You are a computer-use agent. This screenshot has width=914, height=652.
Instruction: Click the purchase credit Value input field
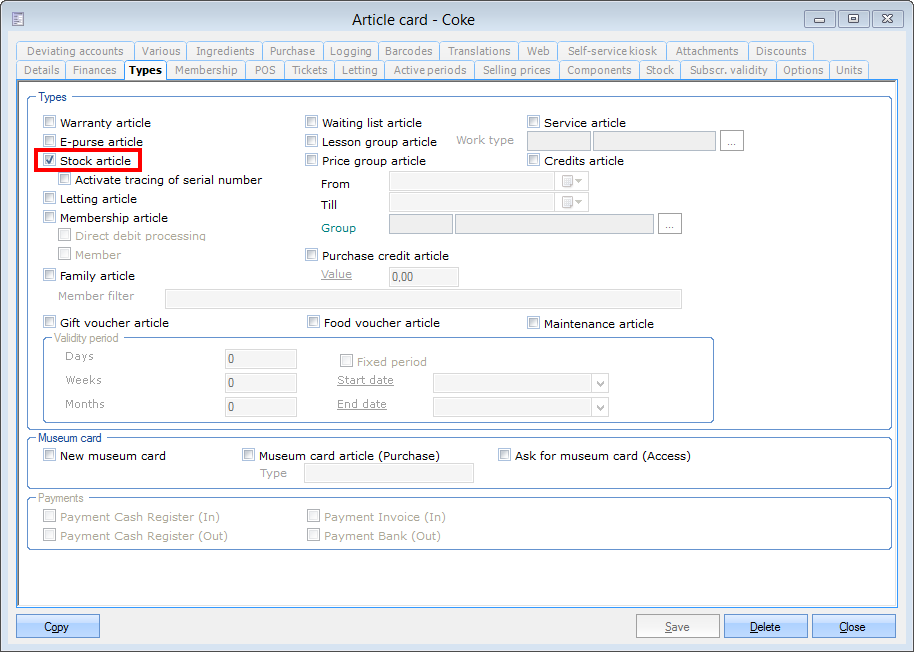(423, 277)
